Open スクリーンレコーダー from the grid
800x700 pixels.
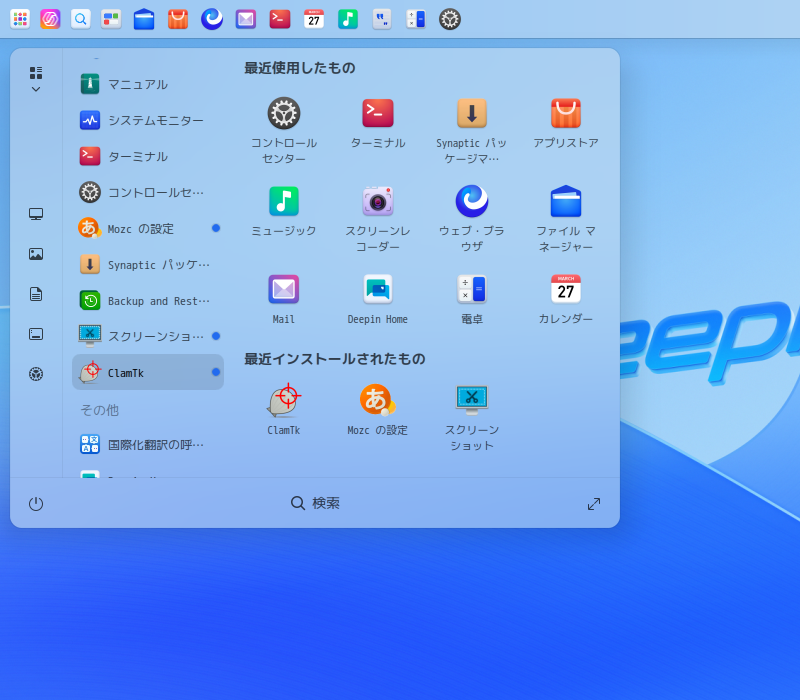coord(378,218)
